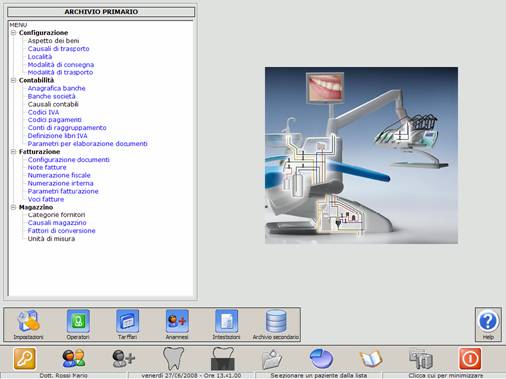Open Note fatture

pos(47,167)
